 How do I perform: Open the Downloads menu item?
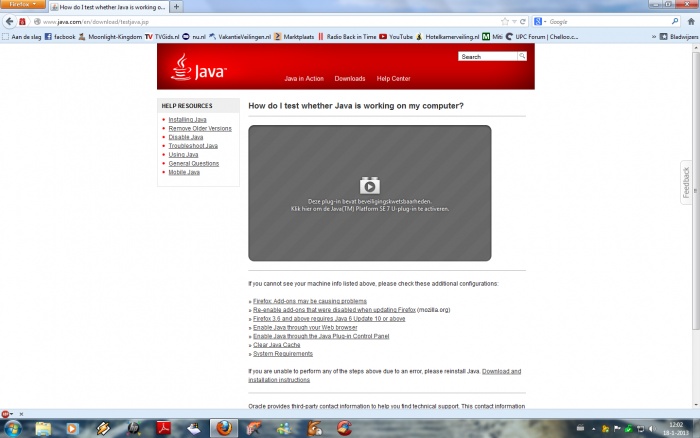point(350,79)
